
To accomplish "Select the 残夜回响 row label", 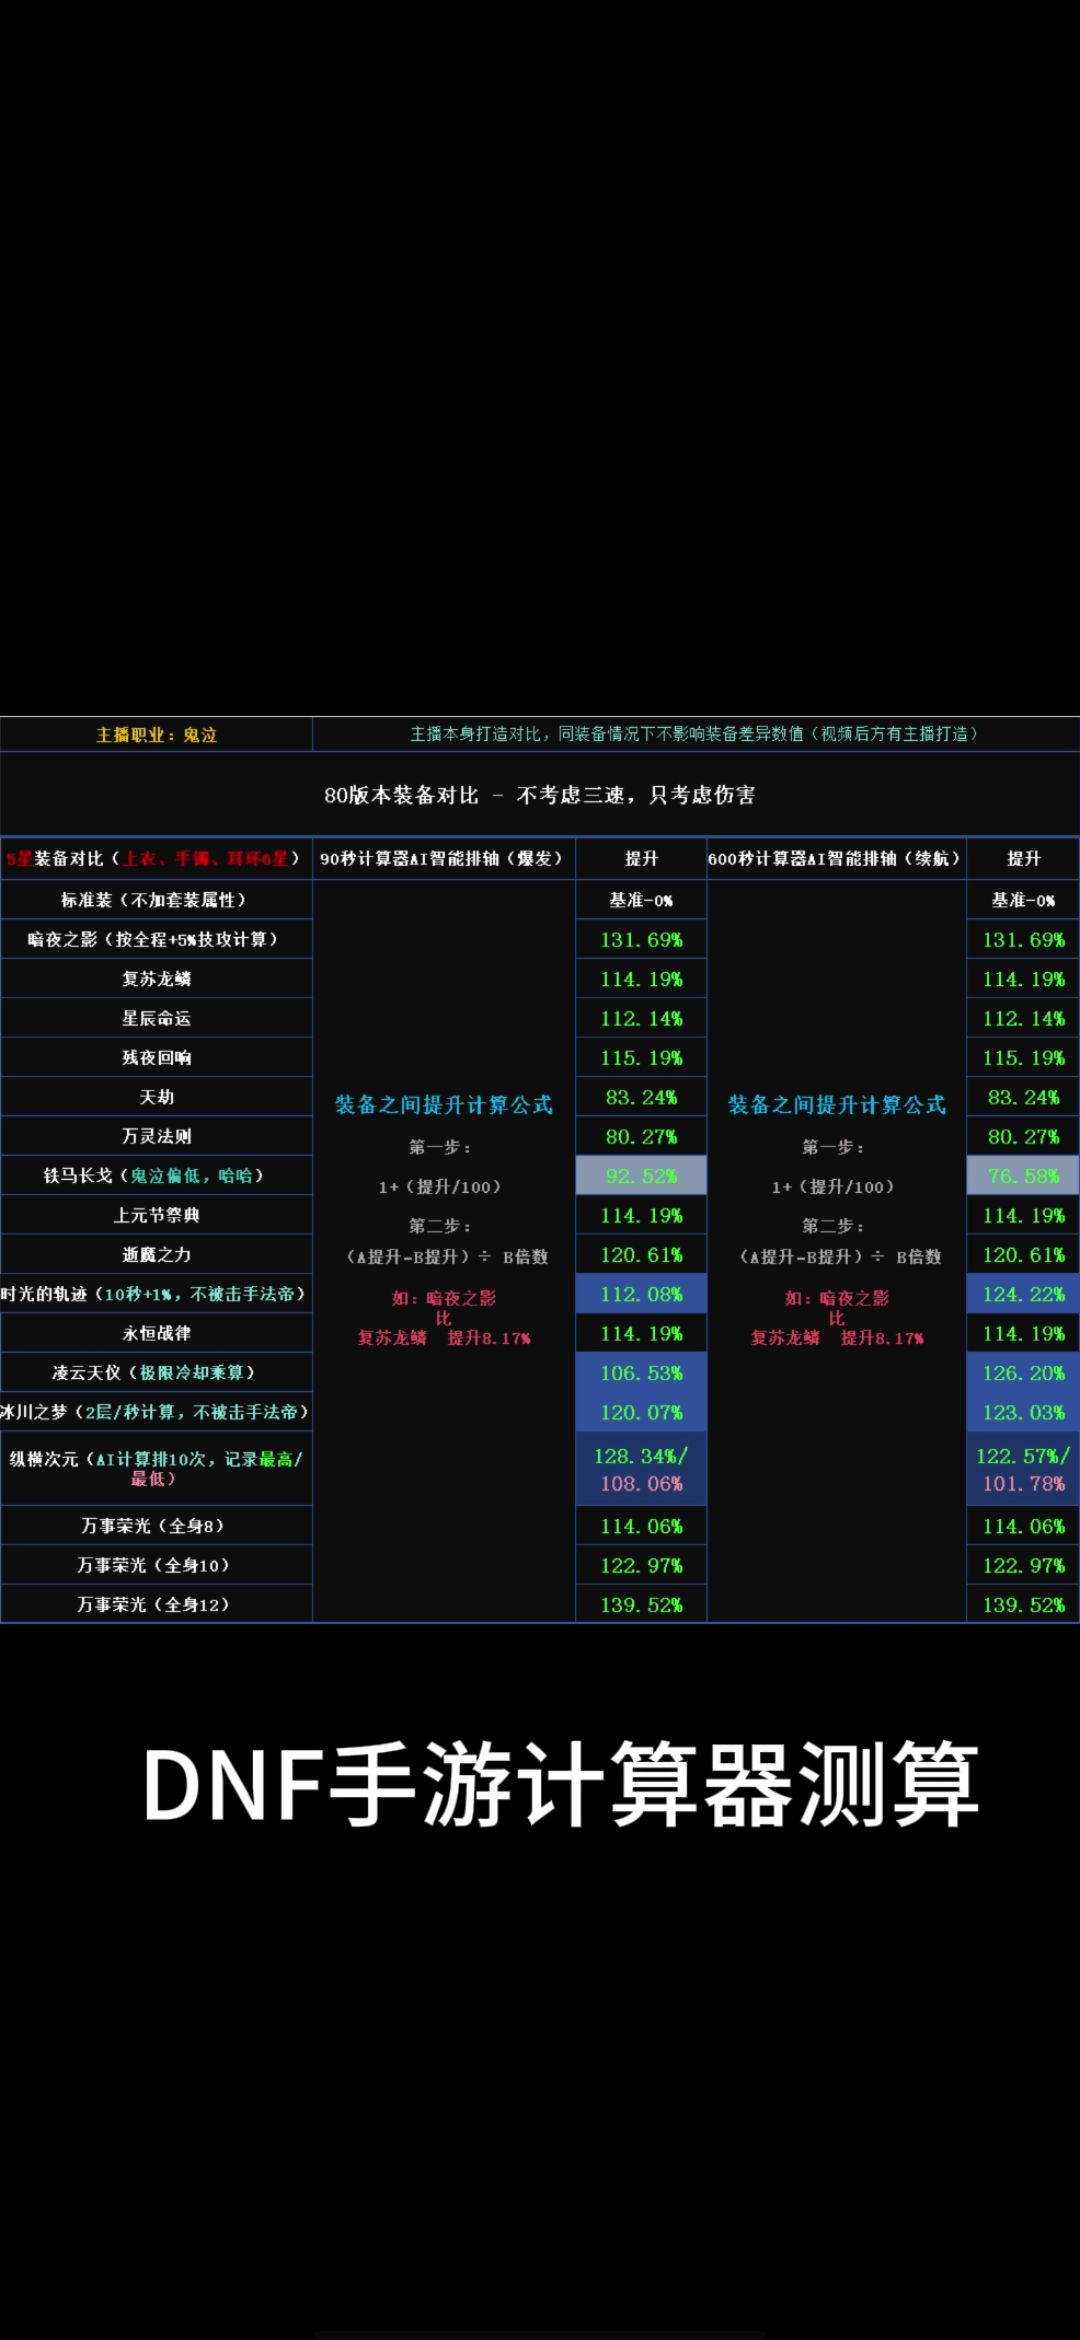I will pos(156,1058).
